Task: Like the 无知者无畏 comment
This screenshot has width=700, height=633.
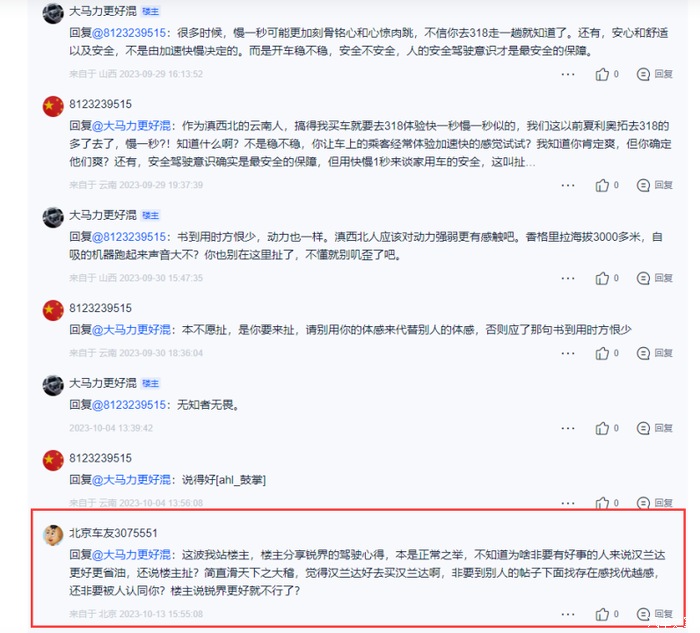Action: pos(607,428)
